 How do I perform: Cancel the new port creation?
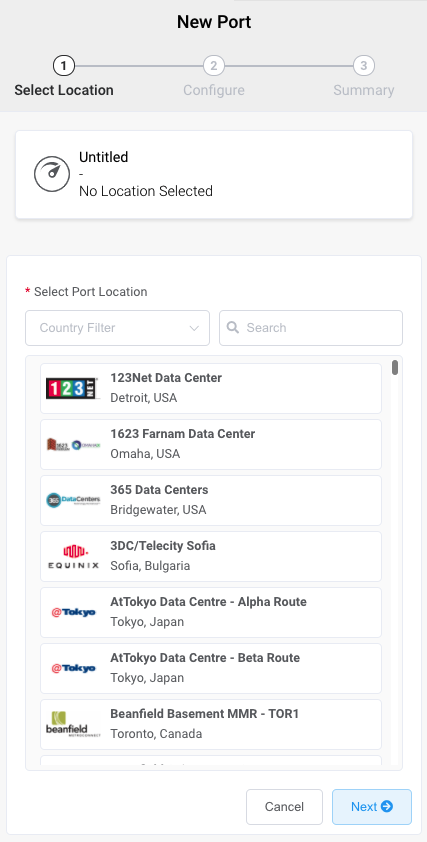[284, 807]
